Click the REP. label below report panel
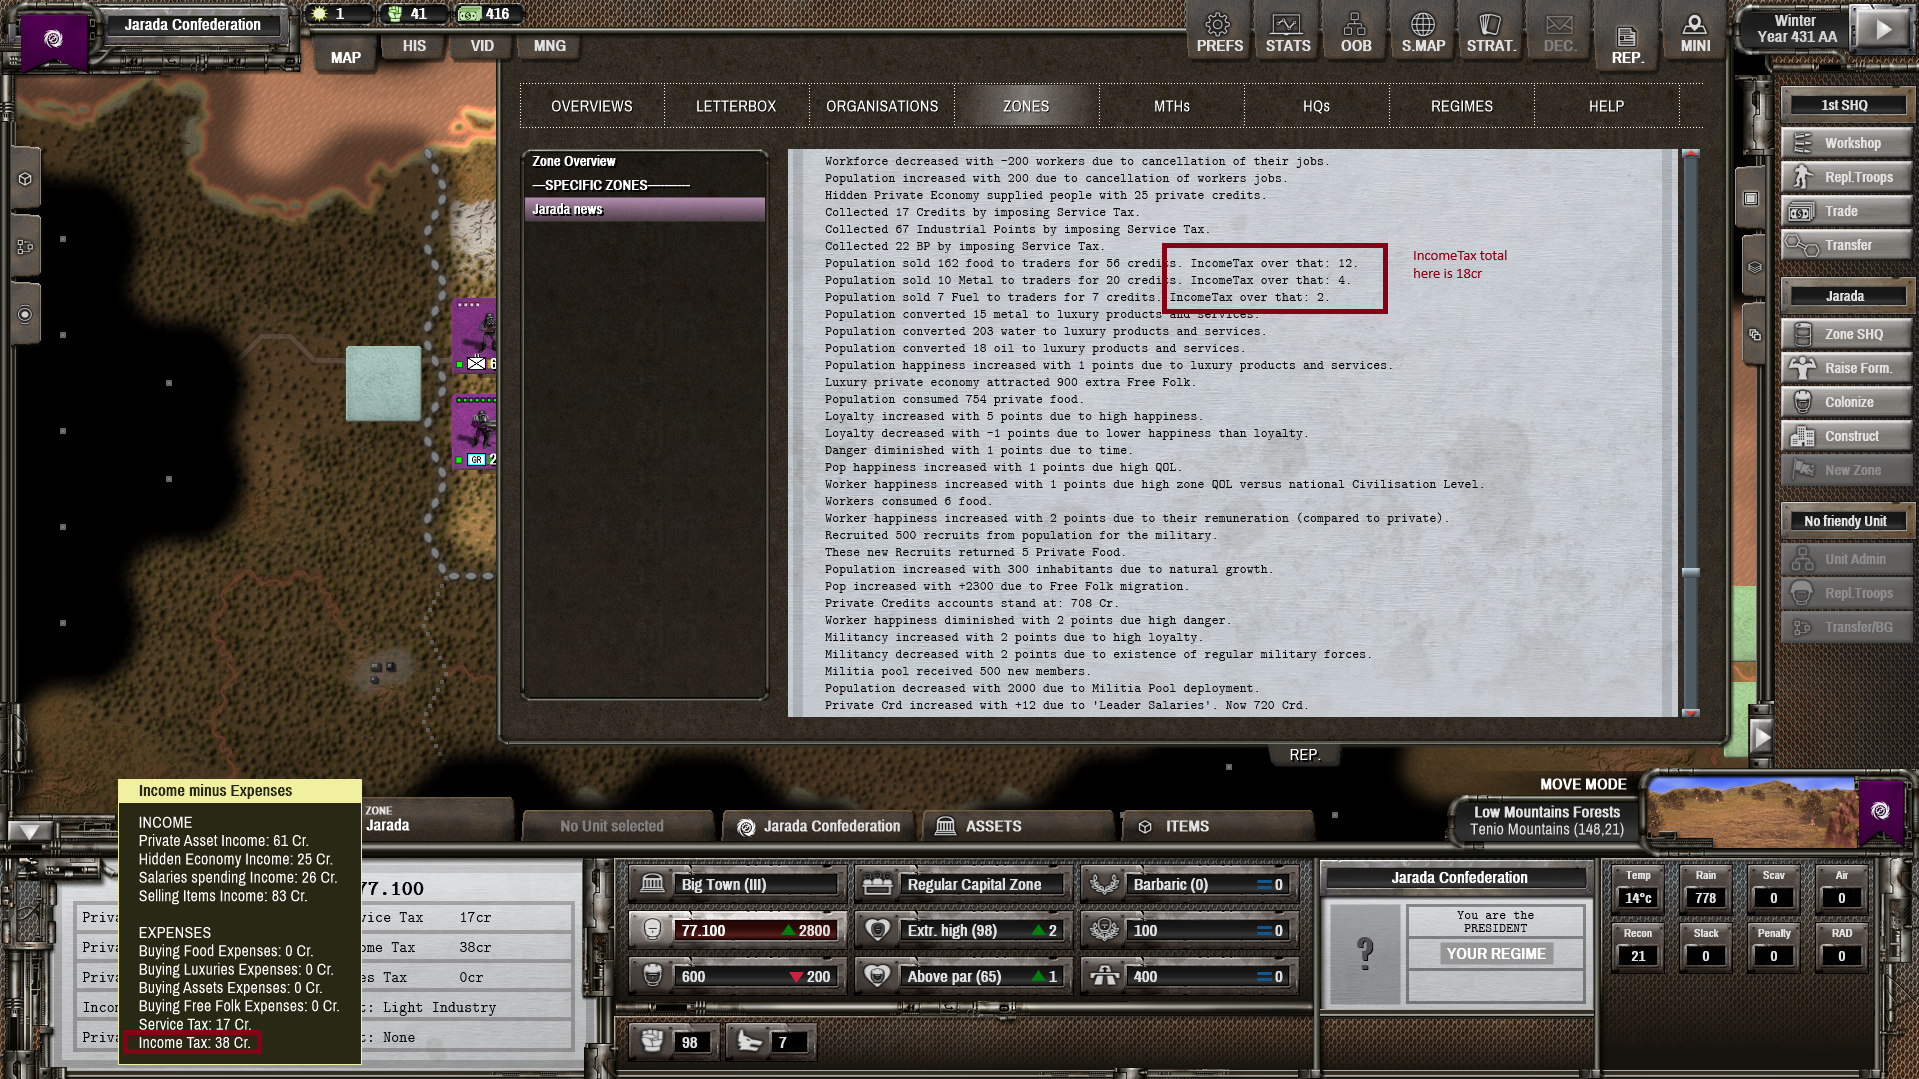 (x=1304, y=755)
